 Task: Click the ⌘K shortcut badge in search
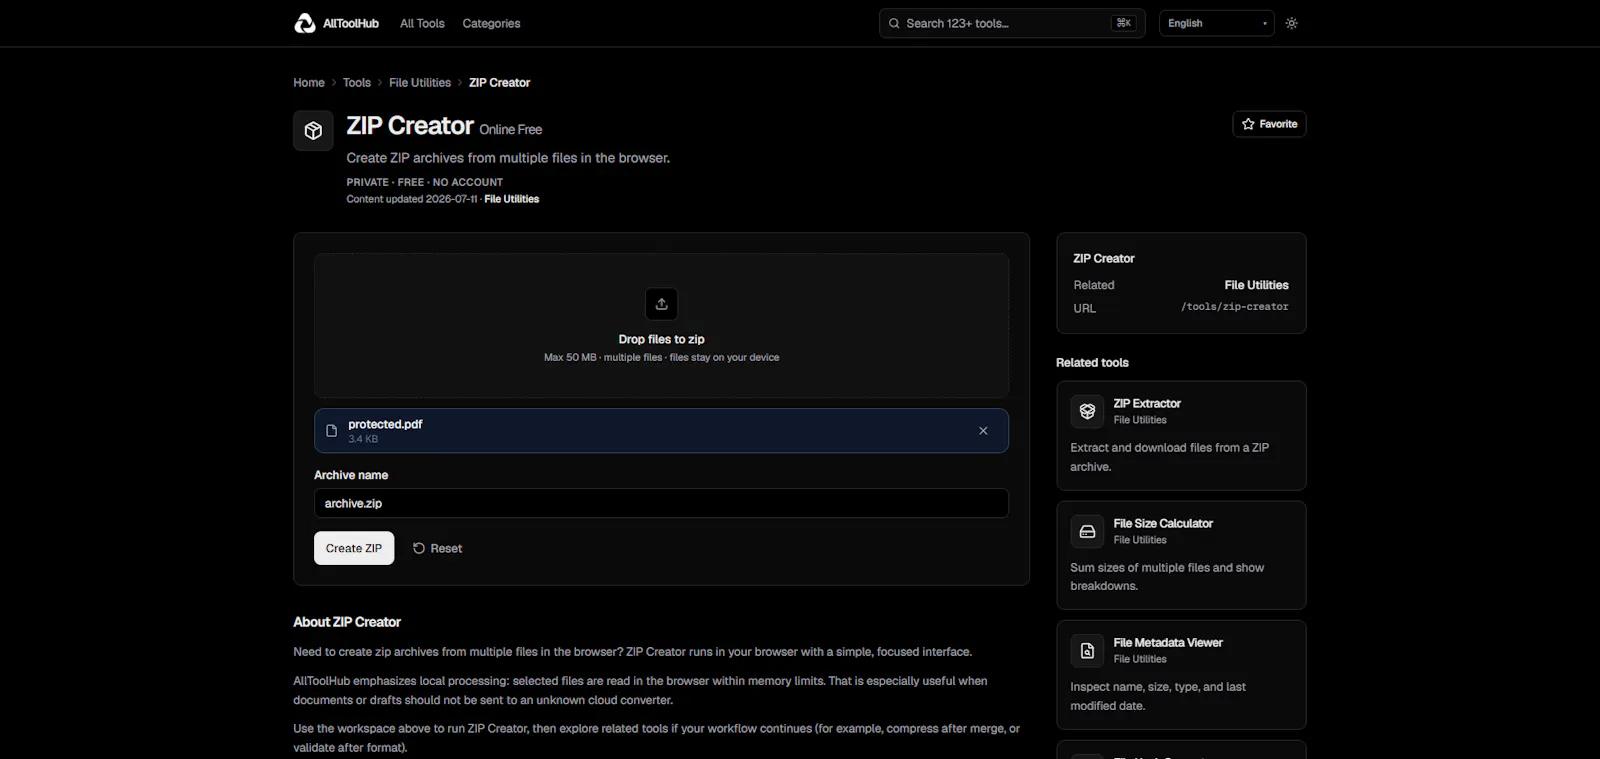click(1124, 23)
